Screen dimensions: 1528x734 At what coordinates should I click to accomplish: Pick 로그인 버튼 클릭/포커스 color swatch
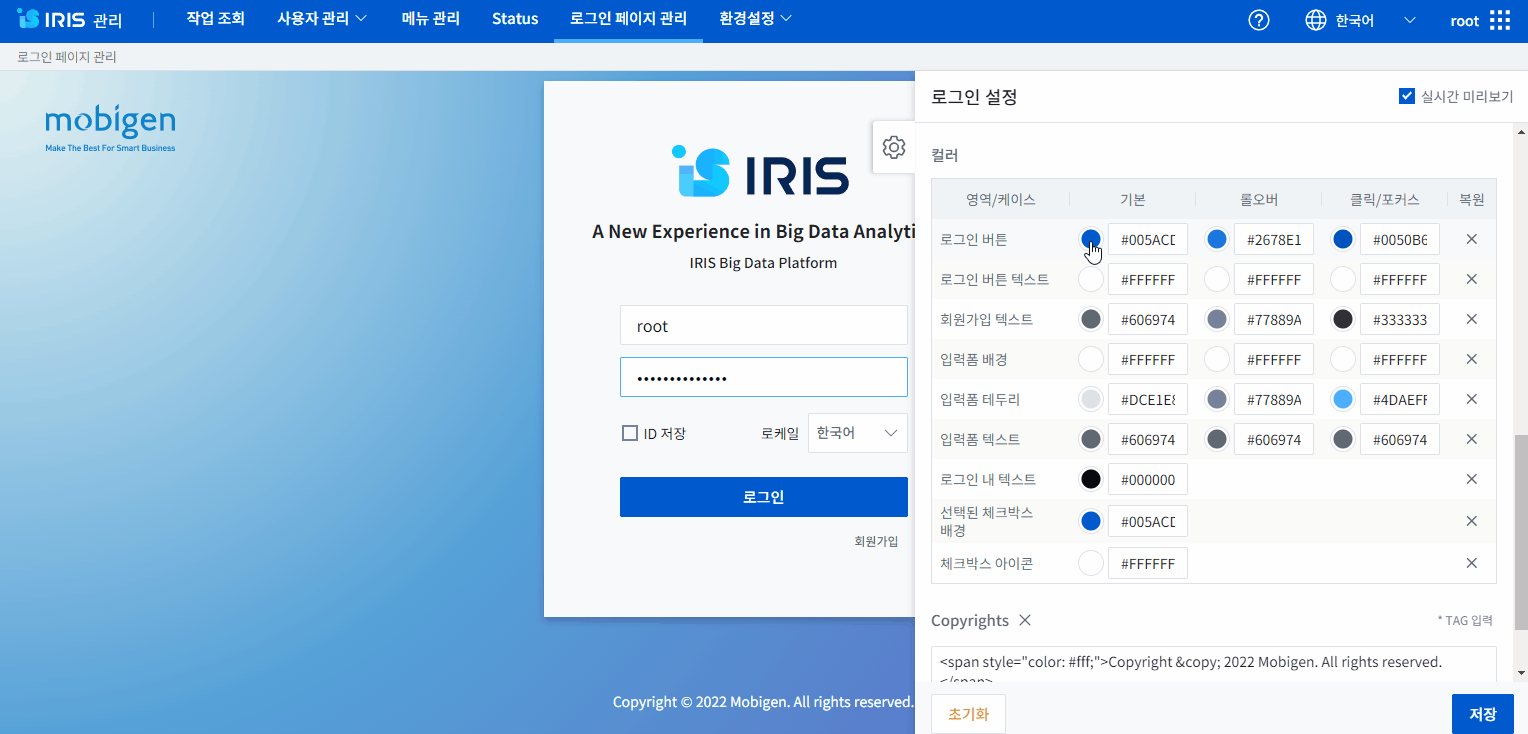pos(1343,239)
